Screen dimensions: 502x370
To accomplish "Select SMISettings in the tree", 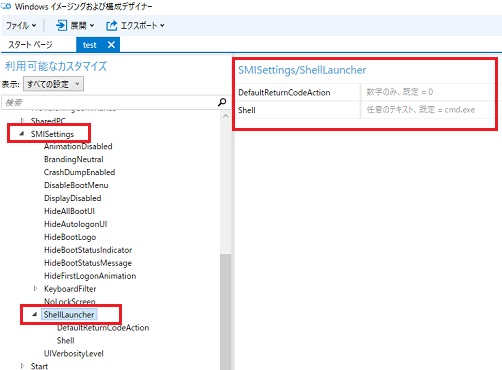I will tap(52, 134).
